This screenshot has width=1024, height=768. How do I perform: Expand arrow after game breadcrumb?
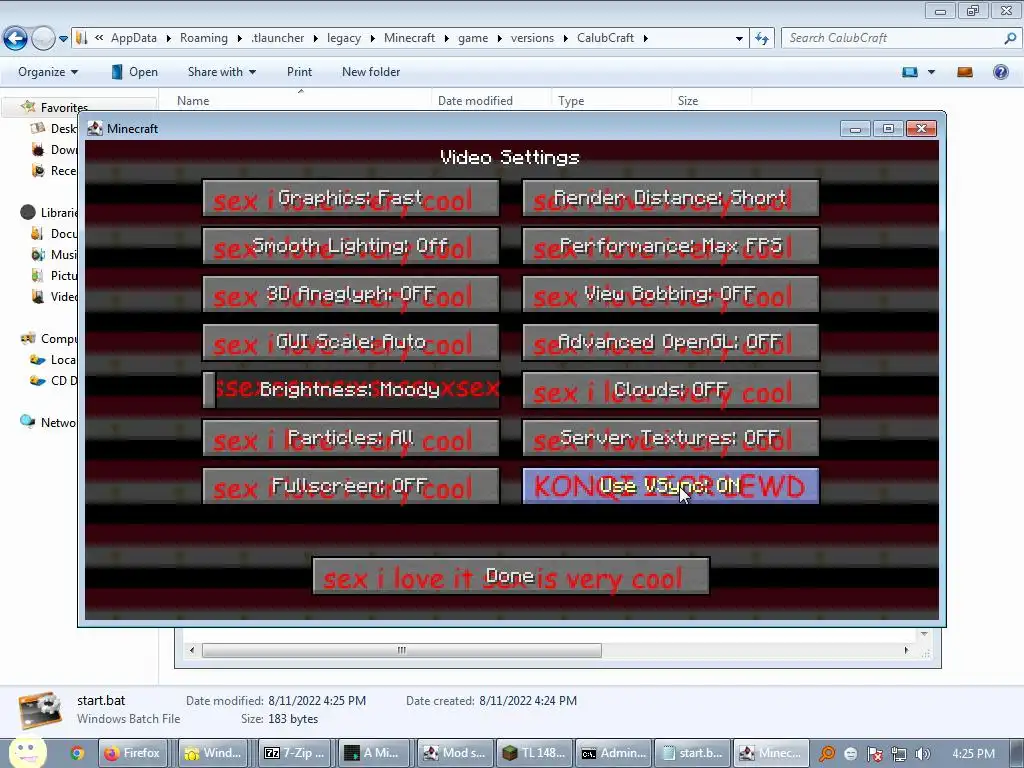click(x=500, y=38)
